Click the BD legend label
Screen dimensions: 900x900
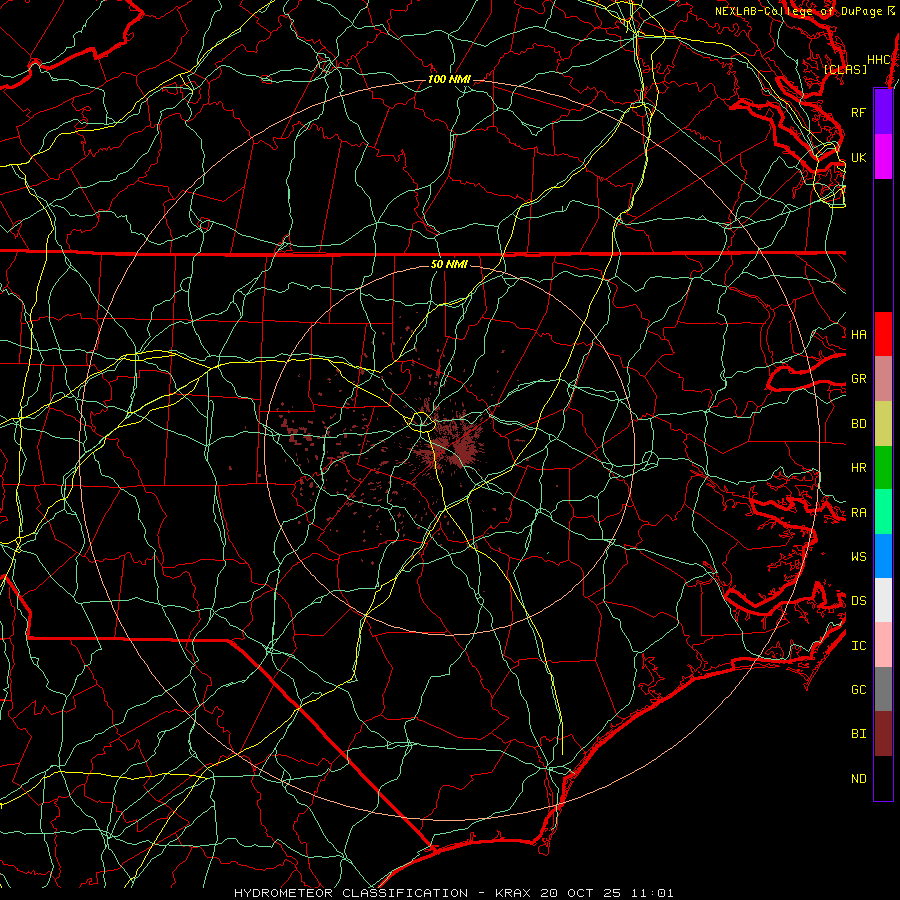click(858, 424)
